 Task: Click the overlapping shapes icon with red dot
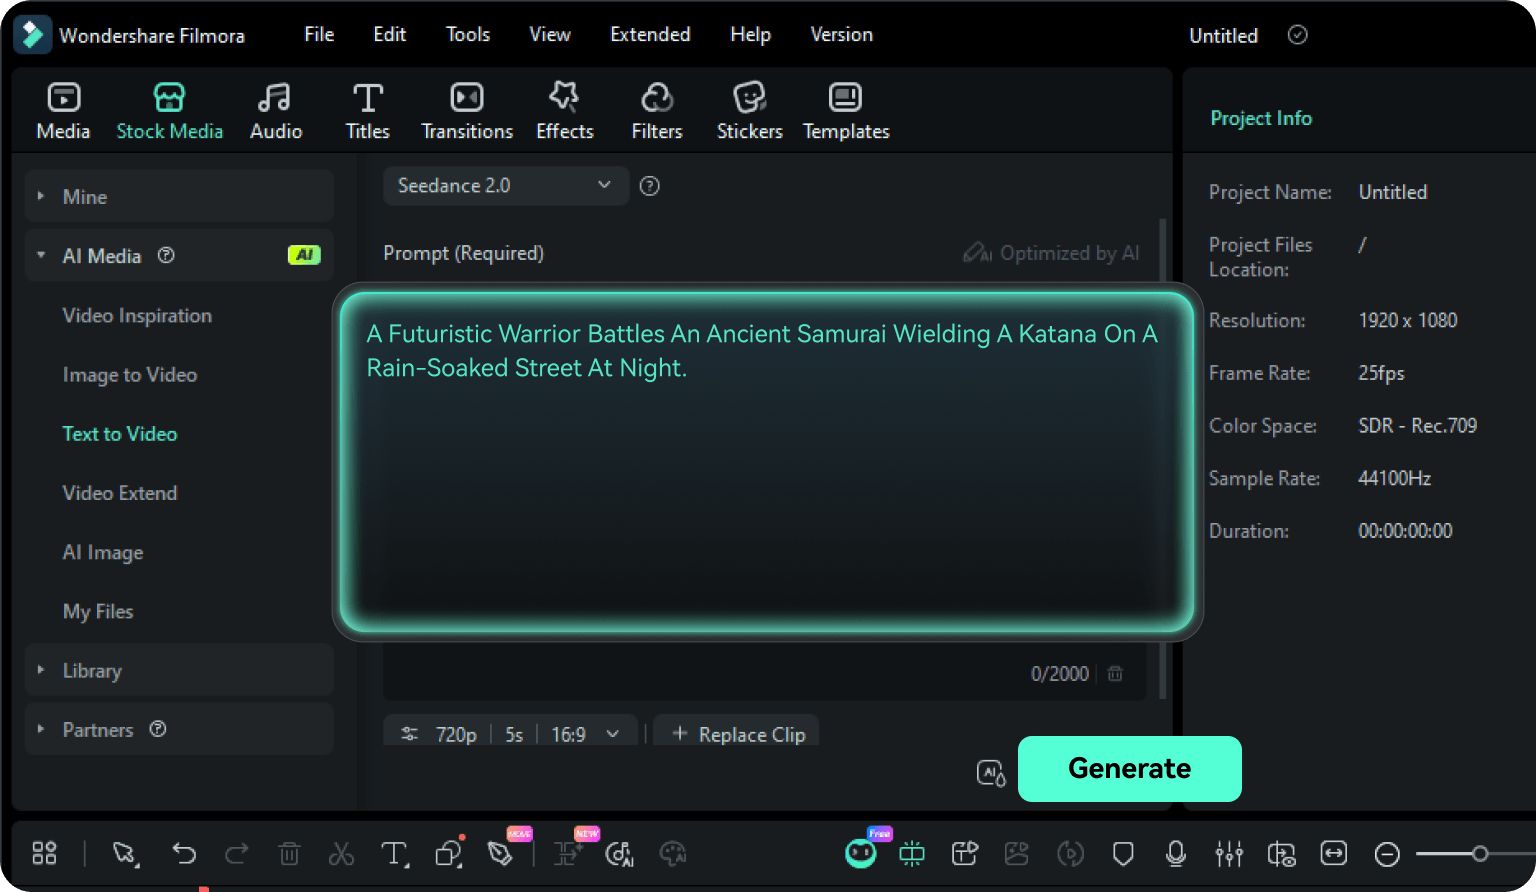(449, 852)
